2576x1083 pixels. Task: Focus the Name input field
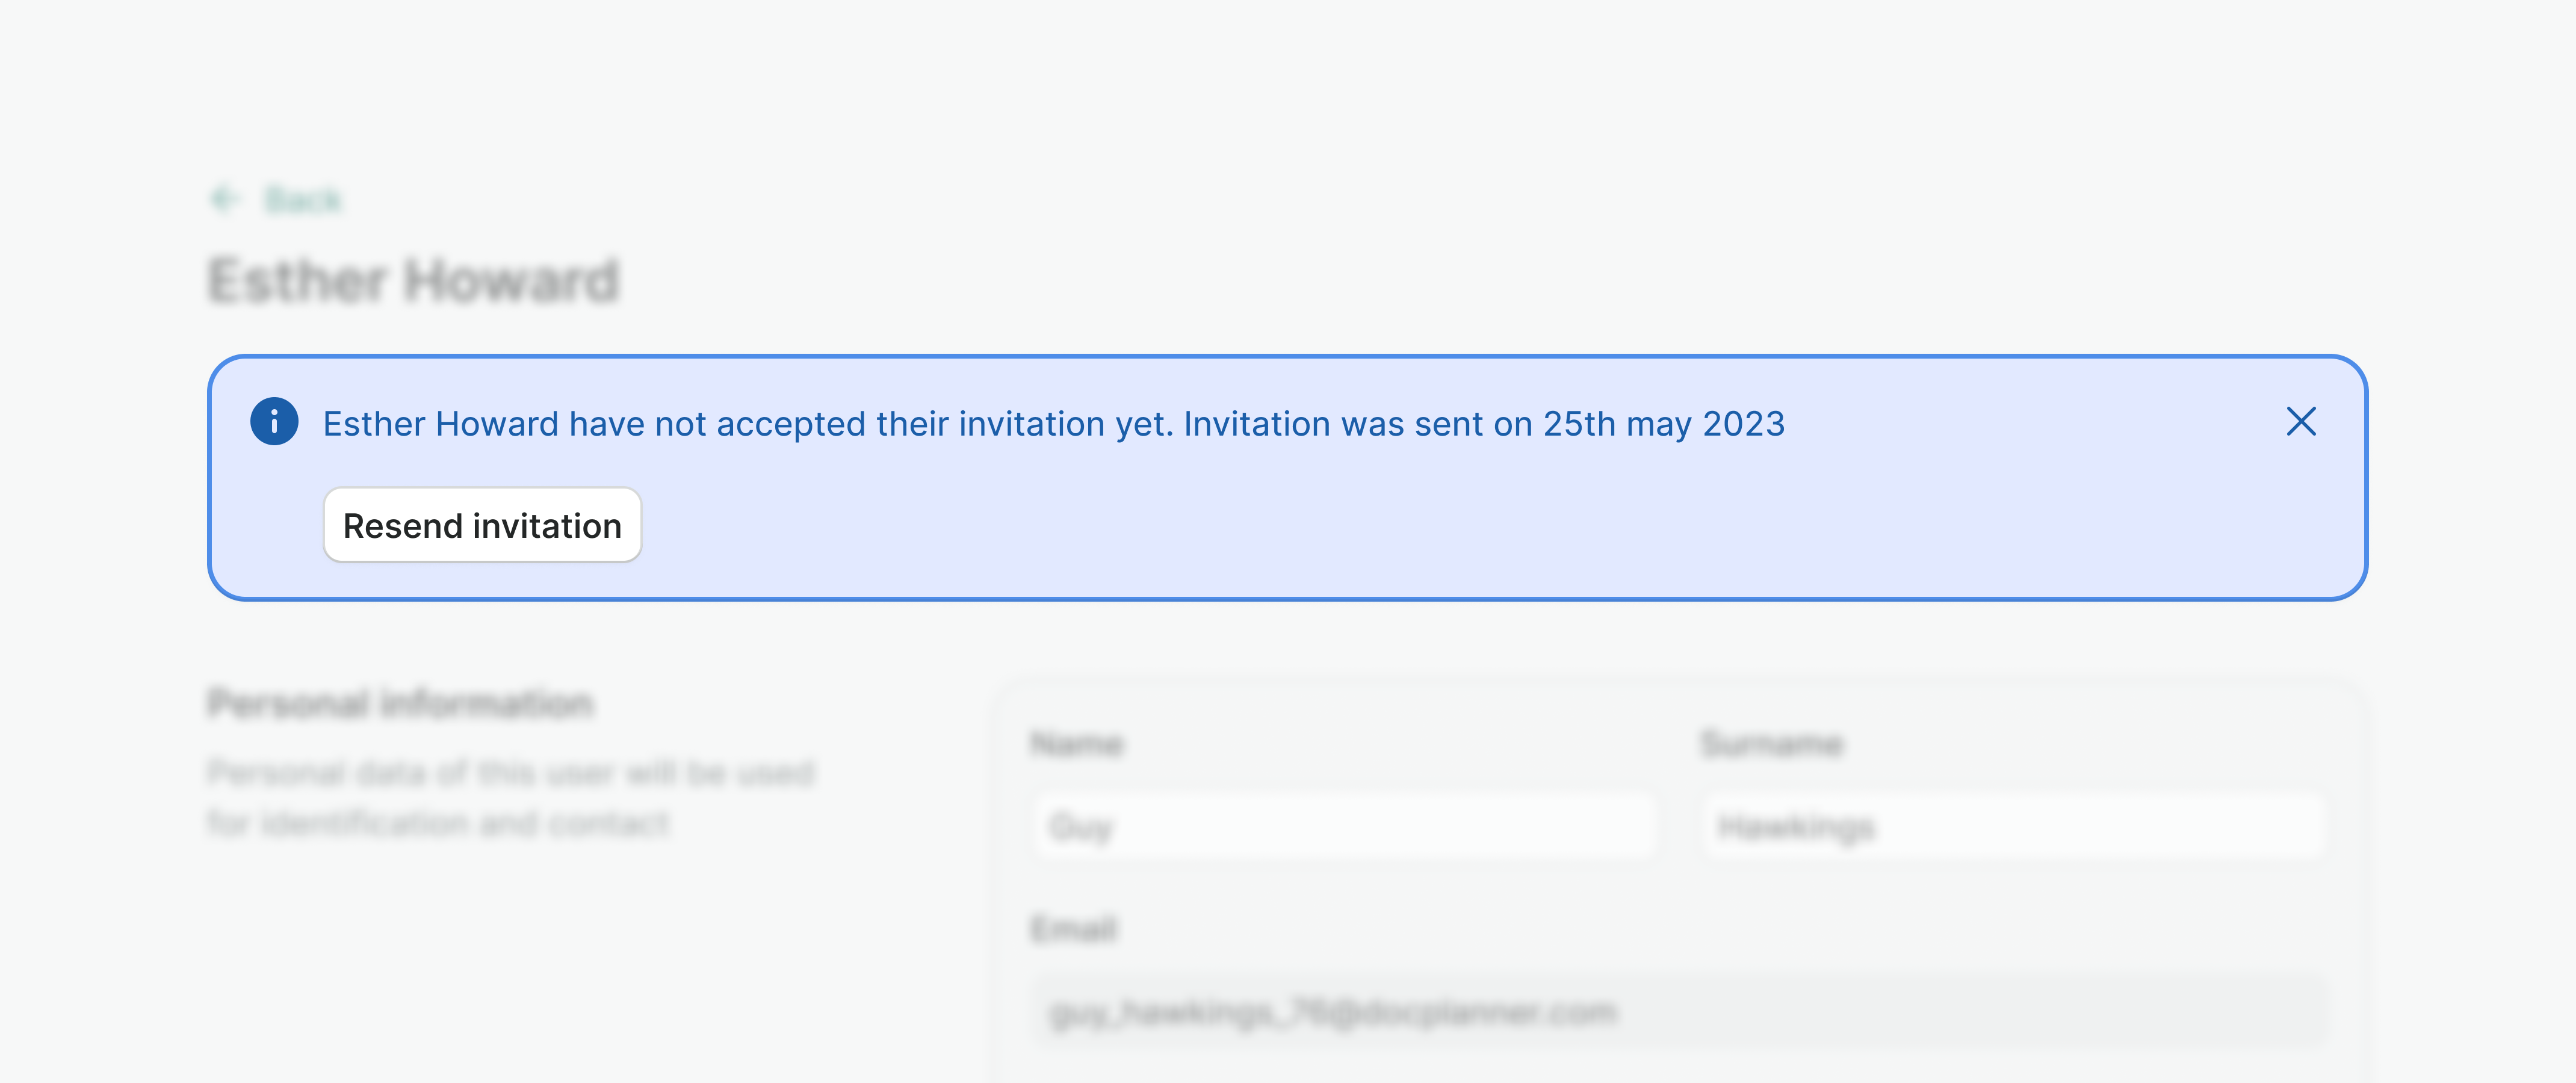[x=1344, y=827]
